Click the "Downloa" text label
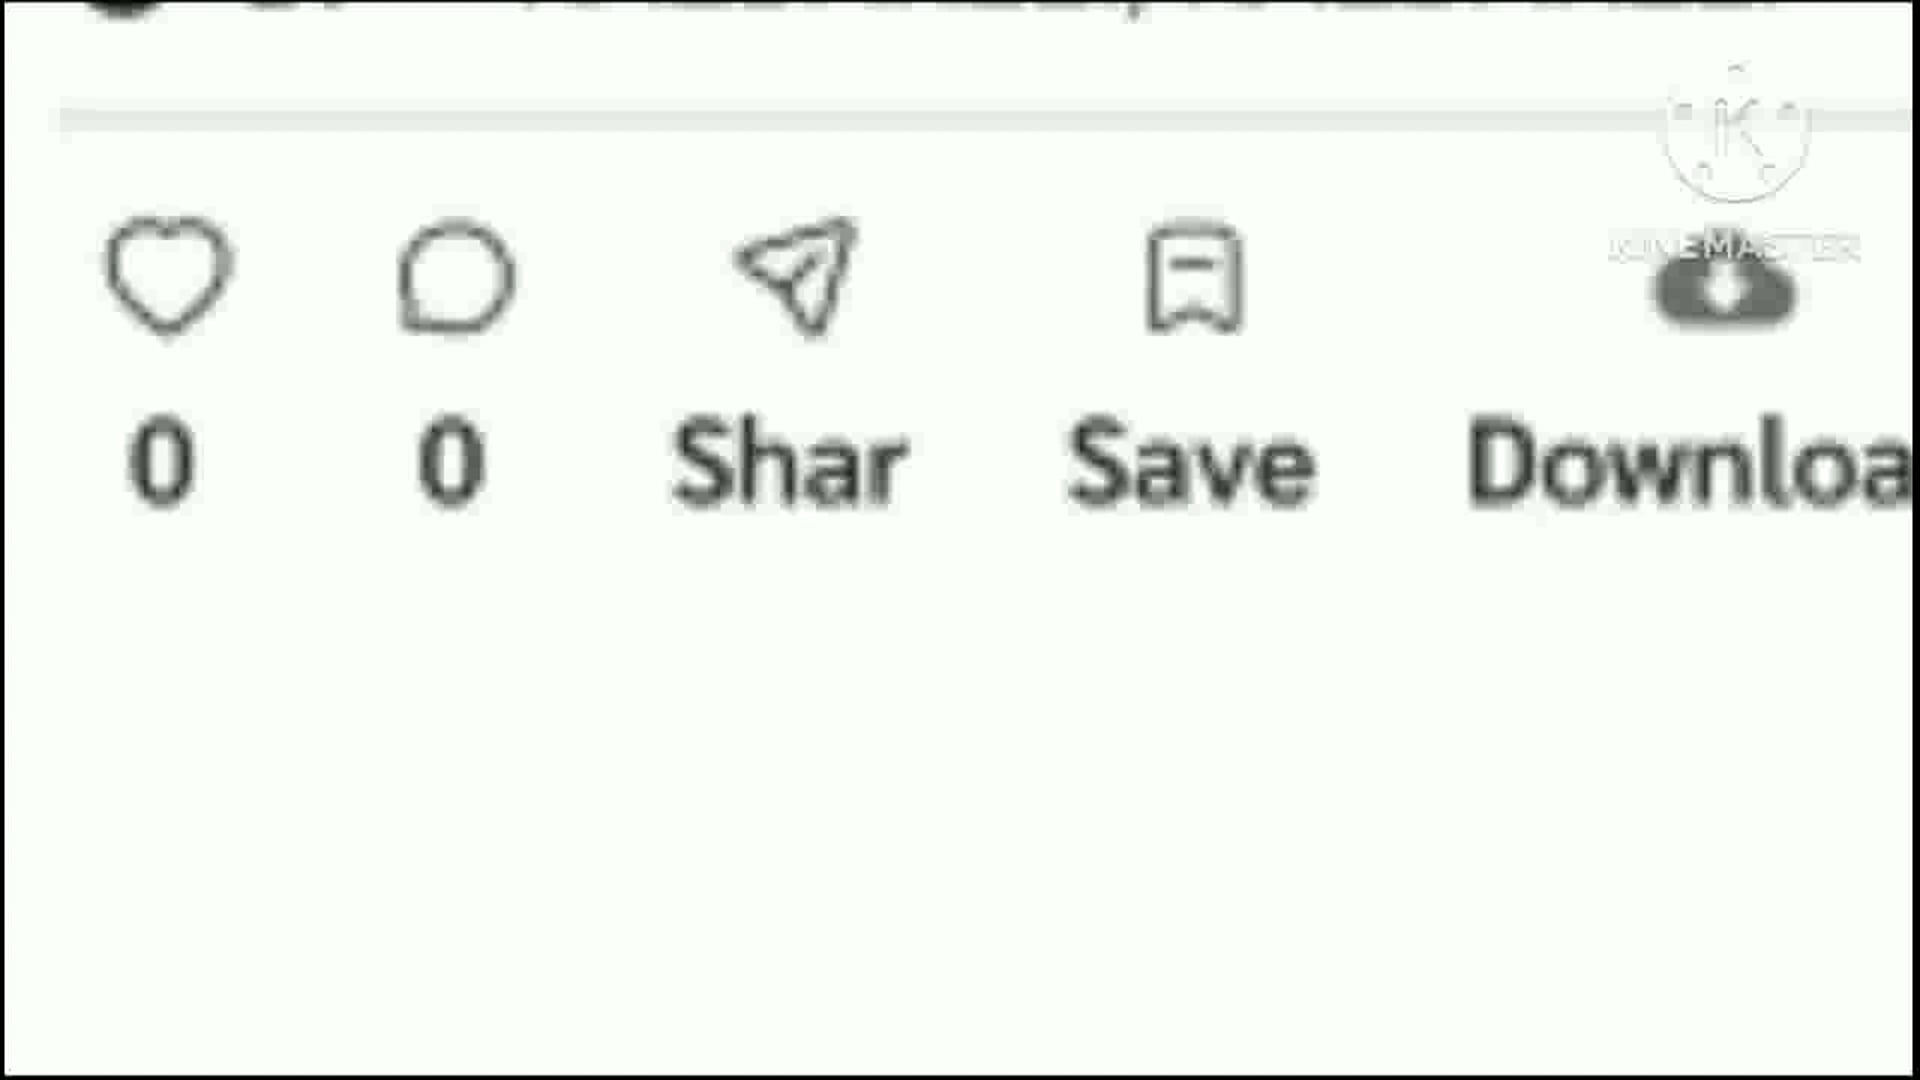The width and height of the screenshot is (1920, 1080). [1690, 463]
